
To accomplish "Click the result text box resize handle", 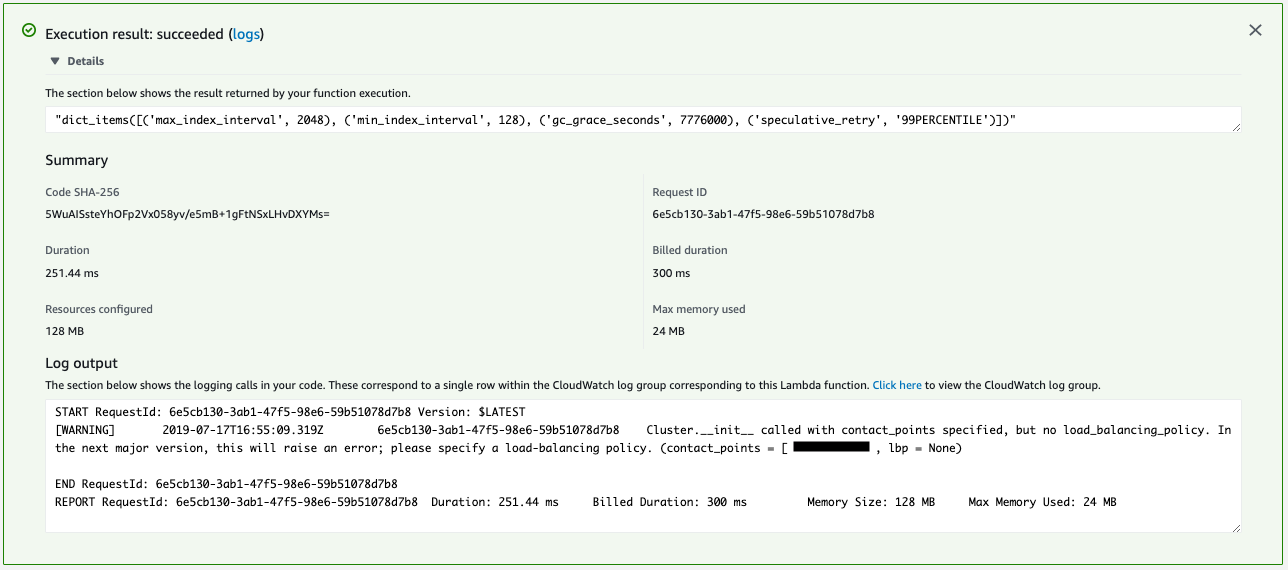I will pos(1236,127).
